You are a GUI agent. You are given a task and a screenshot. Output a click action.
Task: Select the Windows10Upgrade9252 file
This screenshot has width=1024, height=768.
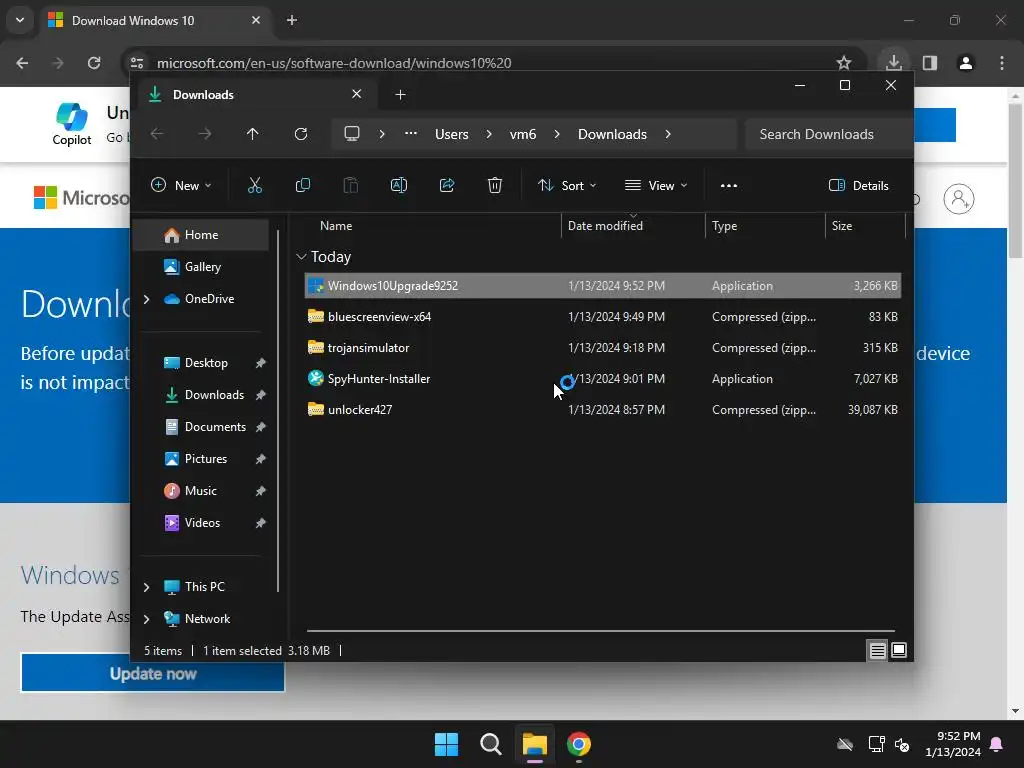[x=603, y=286]
